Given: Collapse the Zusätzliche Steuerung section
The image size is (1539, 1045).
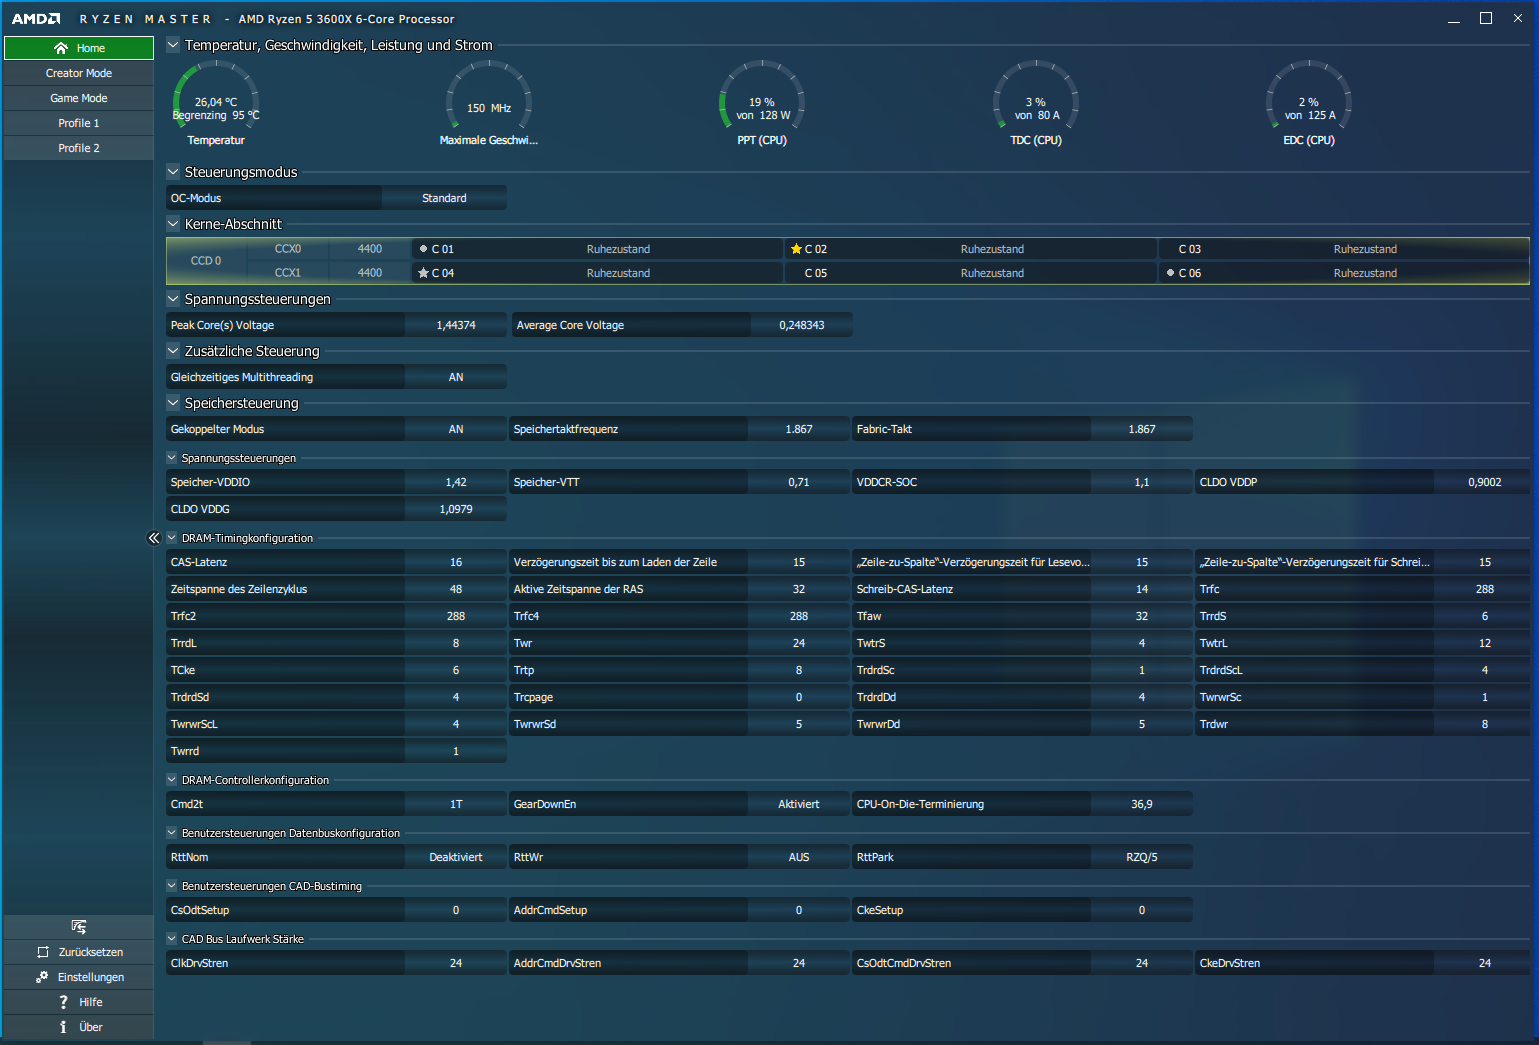Looking at the screenshot, I should click(x=173, y=351).
